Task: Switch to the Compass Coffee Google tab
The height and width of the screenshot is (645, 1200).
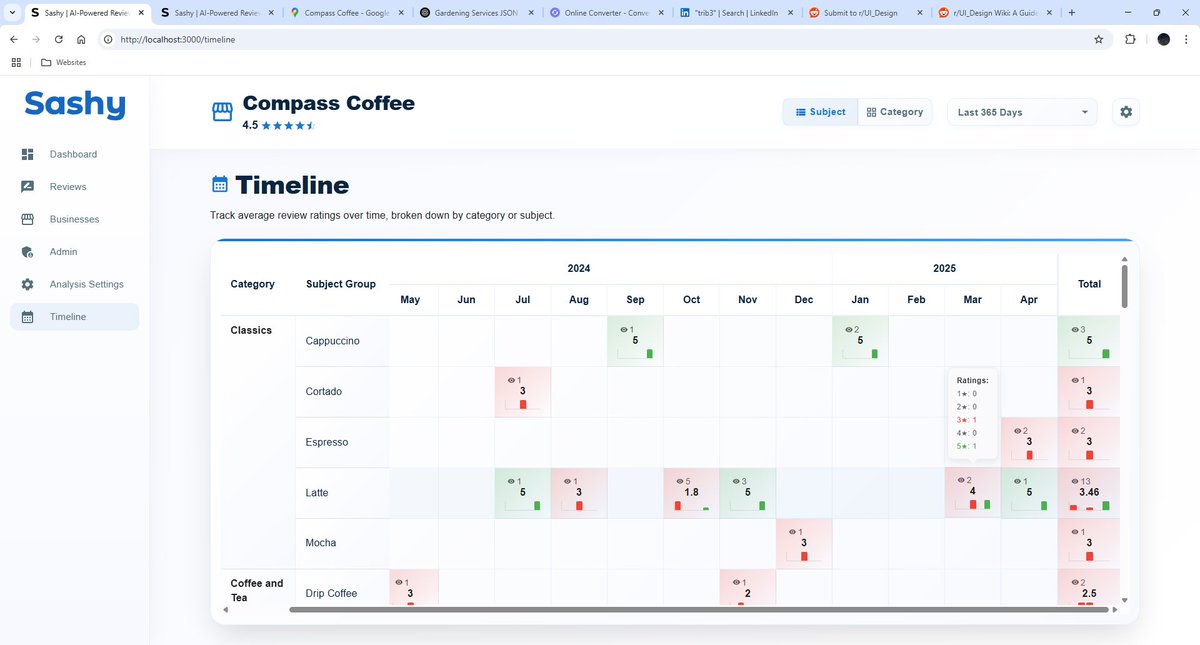Action: pyautogui.click(x=346, y=12)
